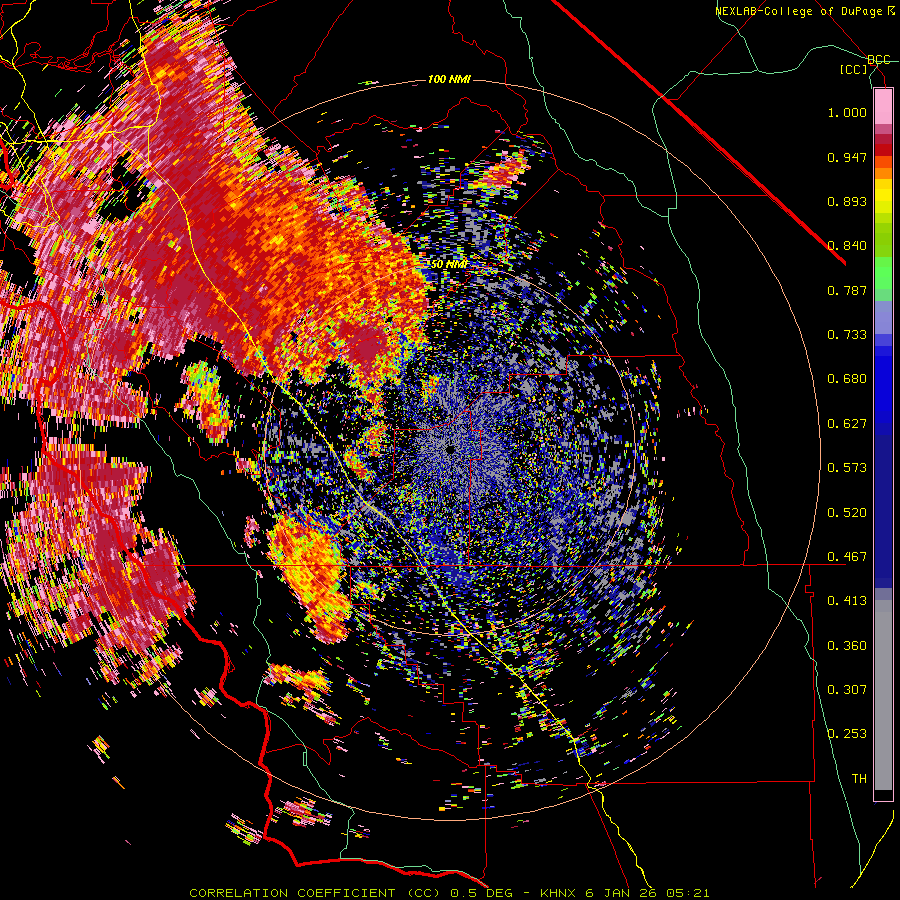Screen dimensions: 900x900
Task: Select the 0.360 scale value
Action: click(847, 646)
